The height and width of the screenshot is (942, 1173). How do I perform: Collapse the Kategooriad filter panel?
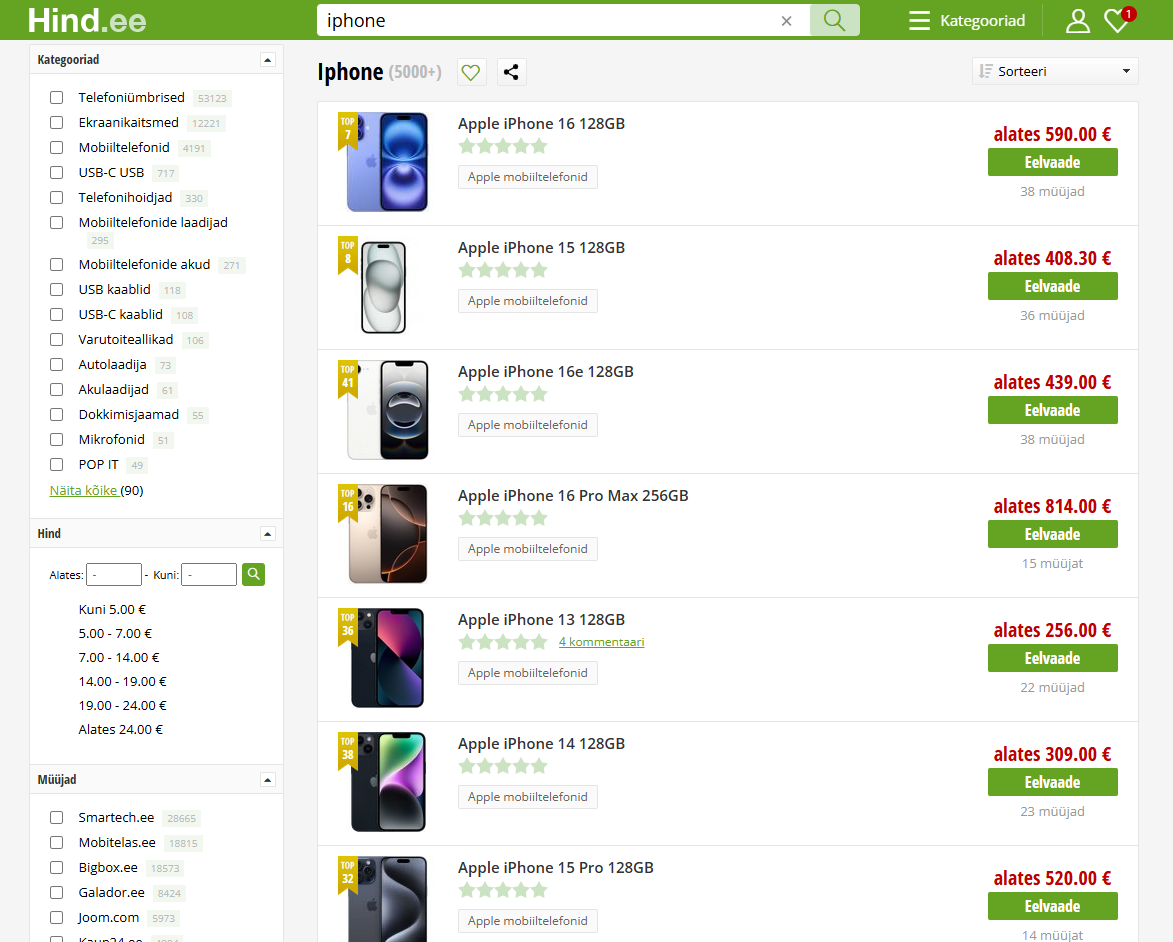point(268,60)
